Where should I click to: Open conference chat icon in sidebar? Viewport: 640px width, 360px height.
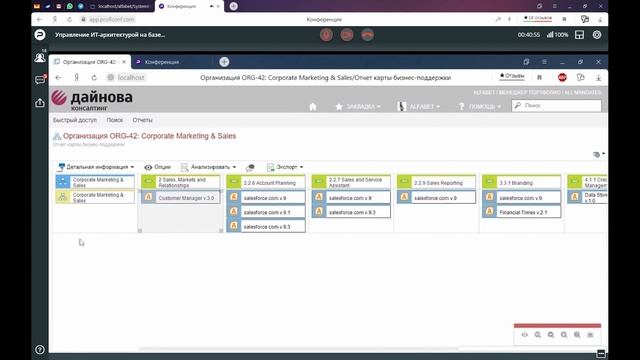click(40, 80)
